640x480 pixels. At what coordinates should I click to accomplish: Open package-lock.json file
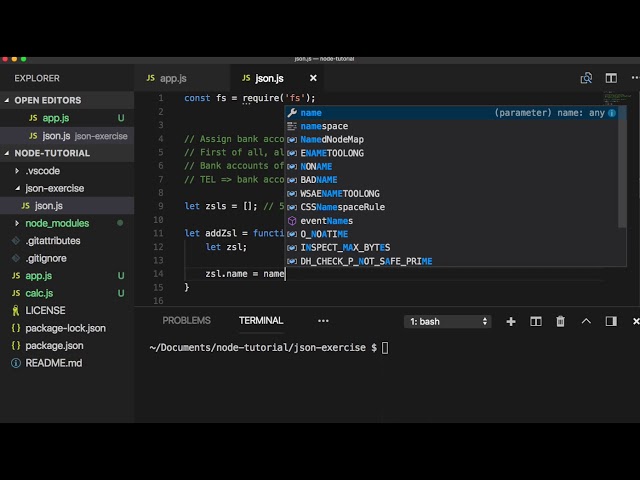[x=67, y=328]
